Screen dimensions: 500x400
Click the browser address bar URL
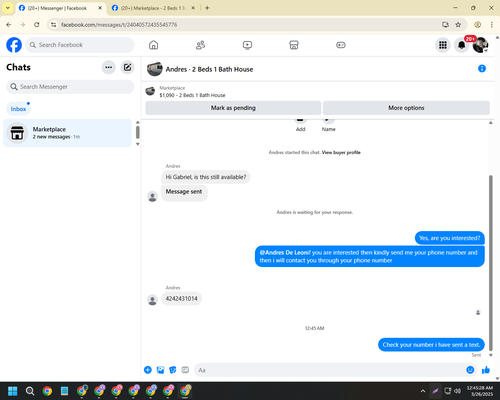click(x=119, y=25)
